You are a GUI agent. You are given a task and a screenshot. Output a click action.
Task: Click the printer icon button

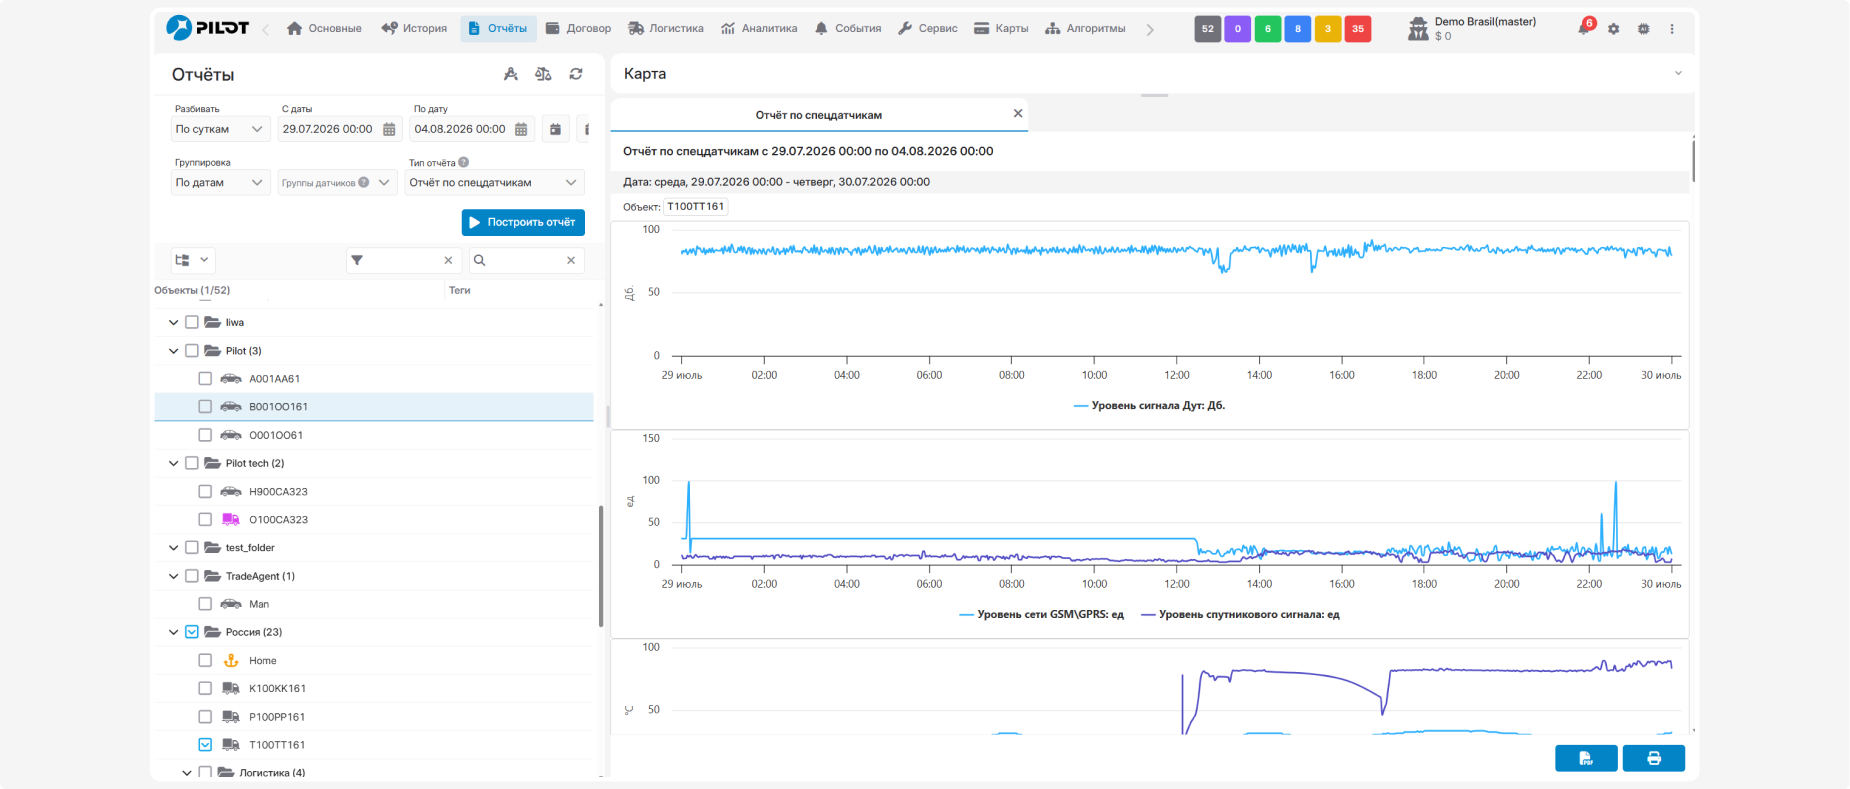pos(1653,758)
